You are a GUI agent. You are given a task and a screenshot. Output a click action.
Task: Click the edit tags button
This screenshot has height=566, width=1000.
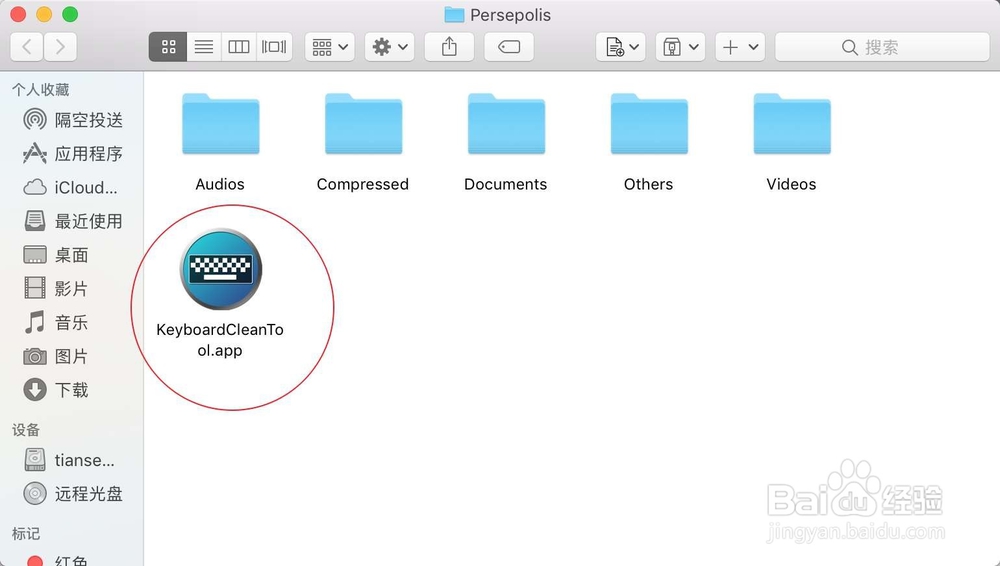click(509, 47)
